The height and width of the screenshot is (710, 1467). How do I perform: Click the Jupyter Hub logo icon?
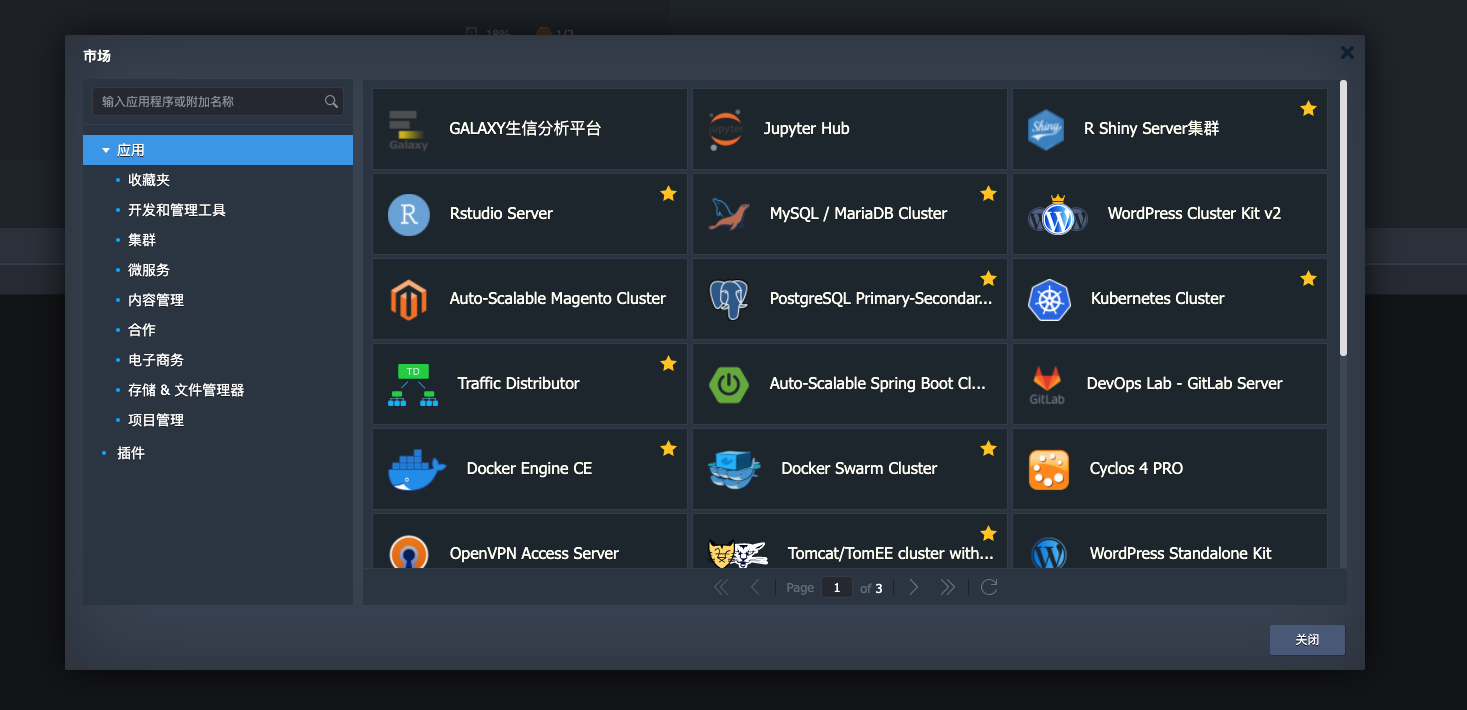point(725,129)
